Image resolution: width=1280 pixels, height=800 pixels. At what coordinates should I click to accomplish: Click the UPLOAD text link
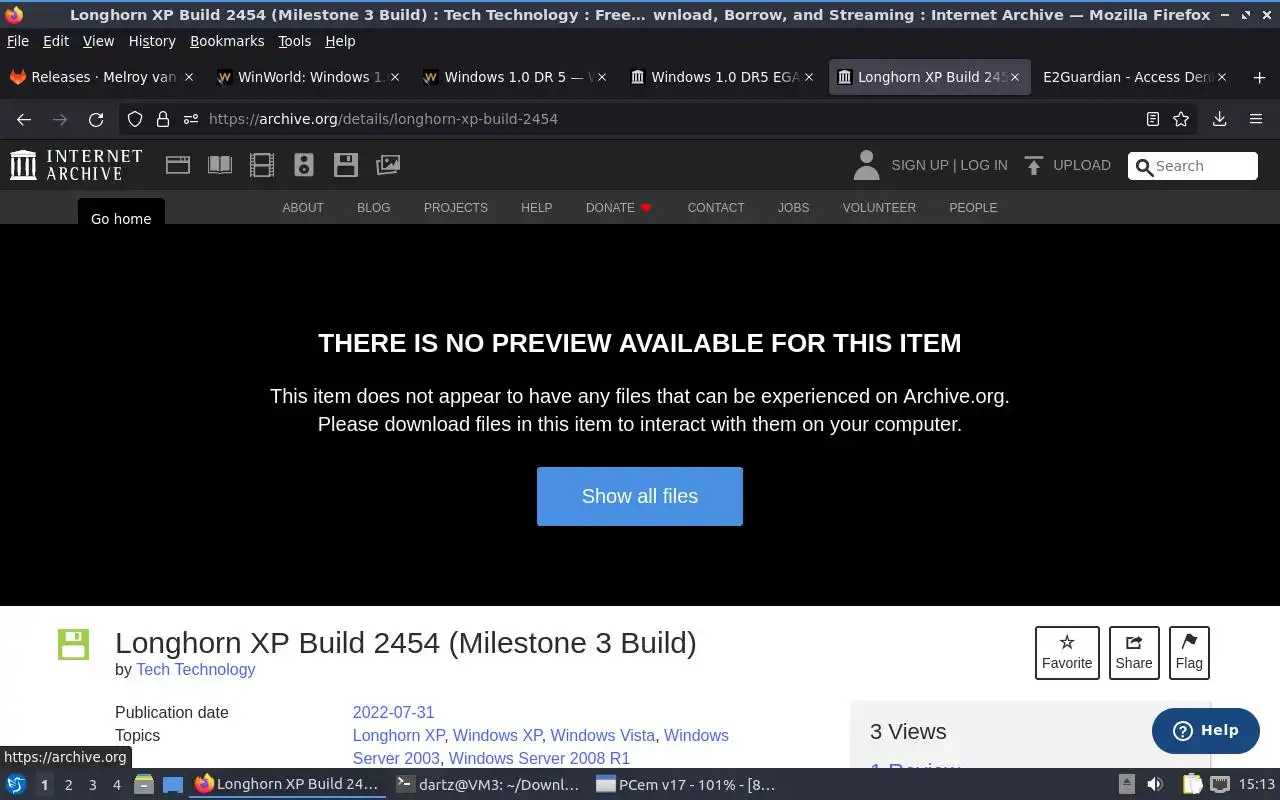click(1082, 165)
